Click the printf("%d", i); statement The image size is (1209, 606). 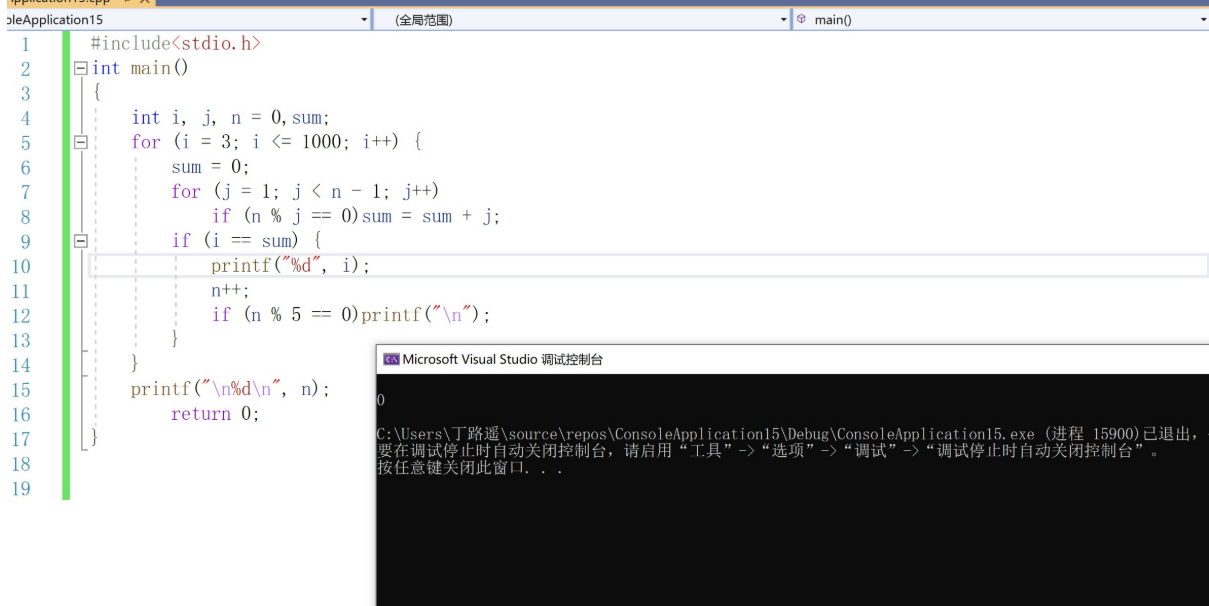click(290, 265)
